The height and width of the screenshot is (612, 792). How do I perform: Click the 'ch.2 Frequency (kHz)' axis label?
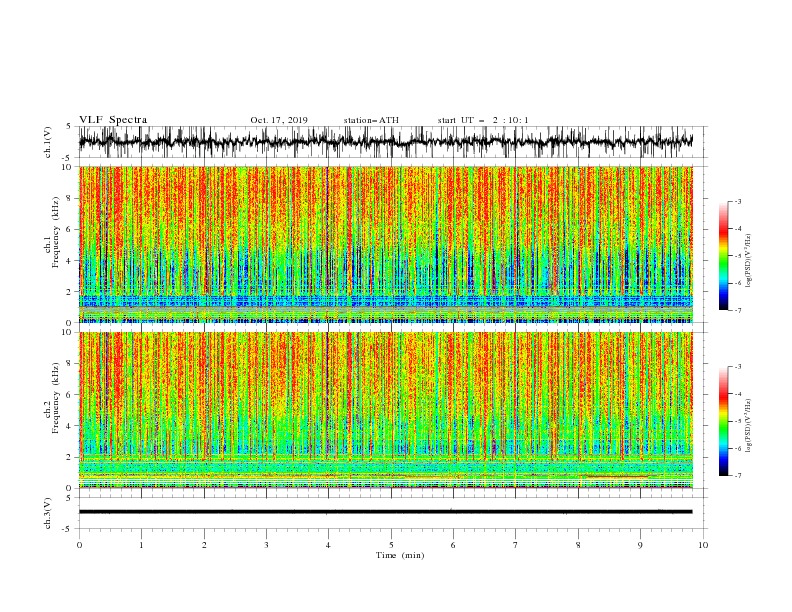click(52, 398)
